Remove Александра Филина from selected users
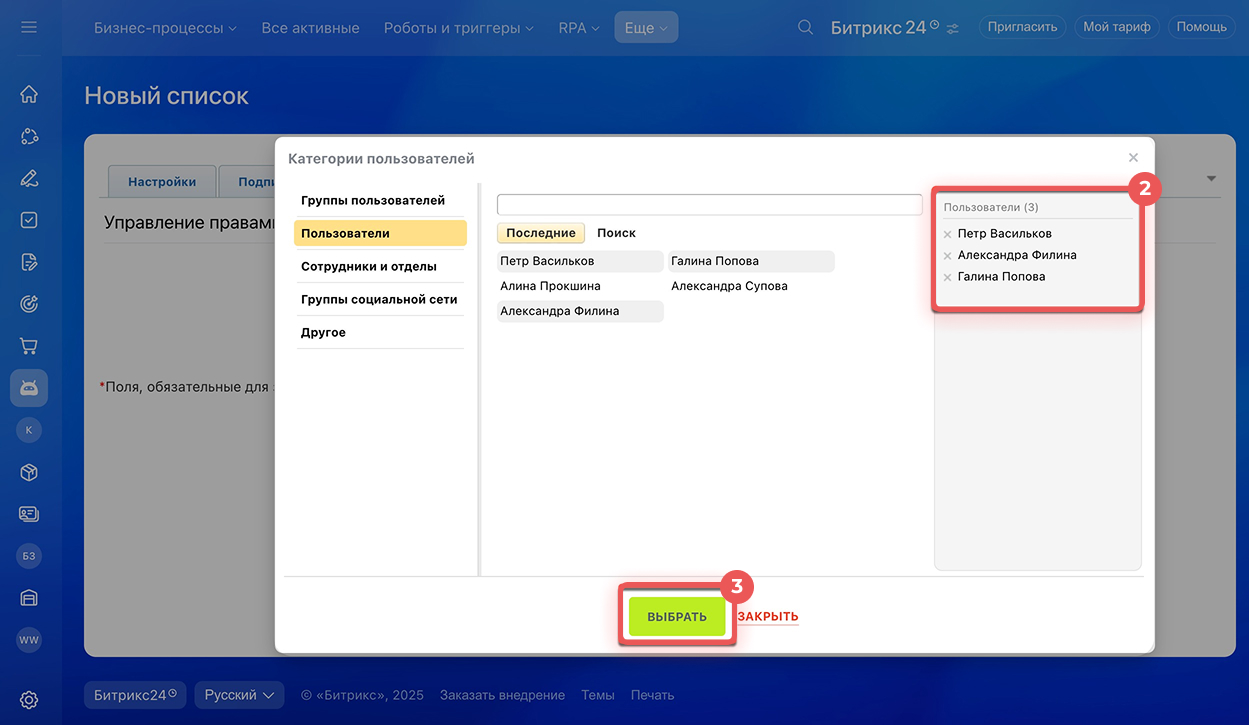 click(948, 256)
